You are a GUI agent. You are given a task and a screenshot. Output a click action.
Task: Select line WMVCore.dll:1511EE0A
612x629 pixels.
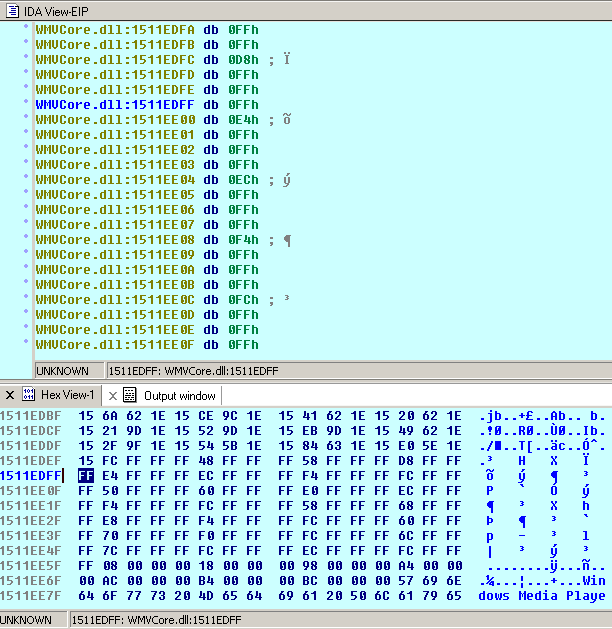coord(147,270)
